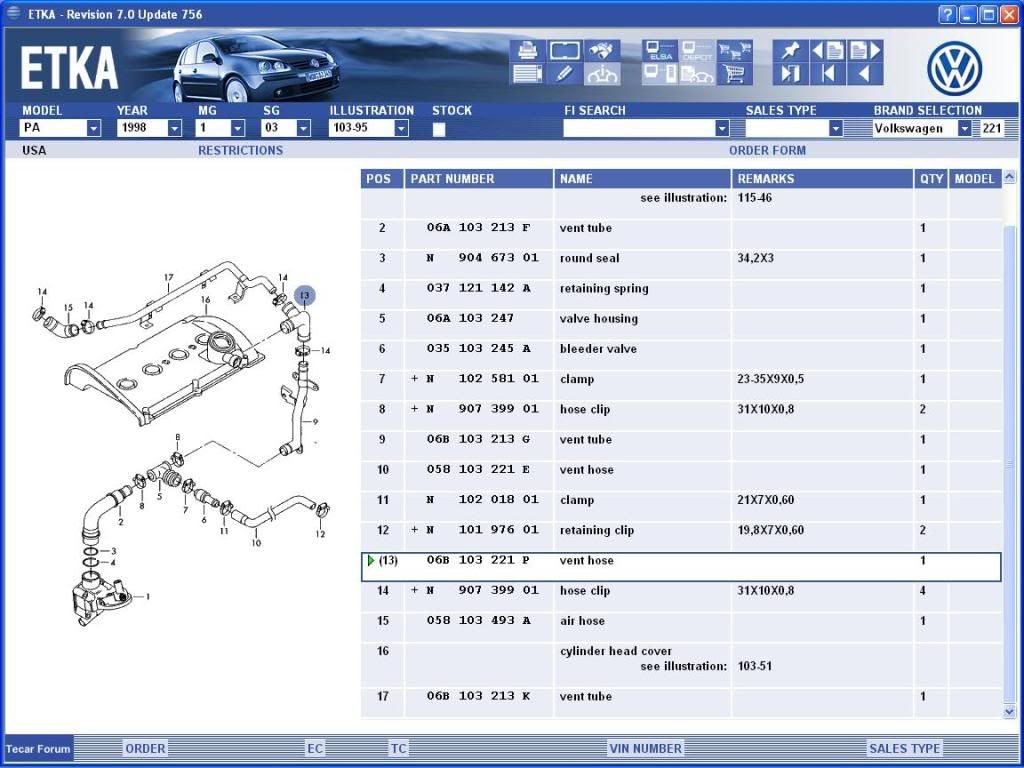This screenshot has height=768, width=1024.
Task: Open the ILLUSTRATION dropdown showing 103-95
Action: (401, 129)
